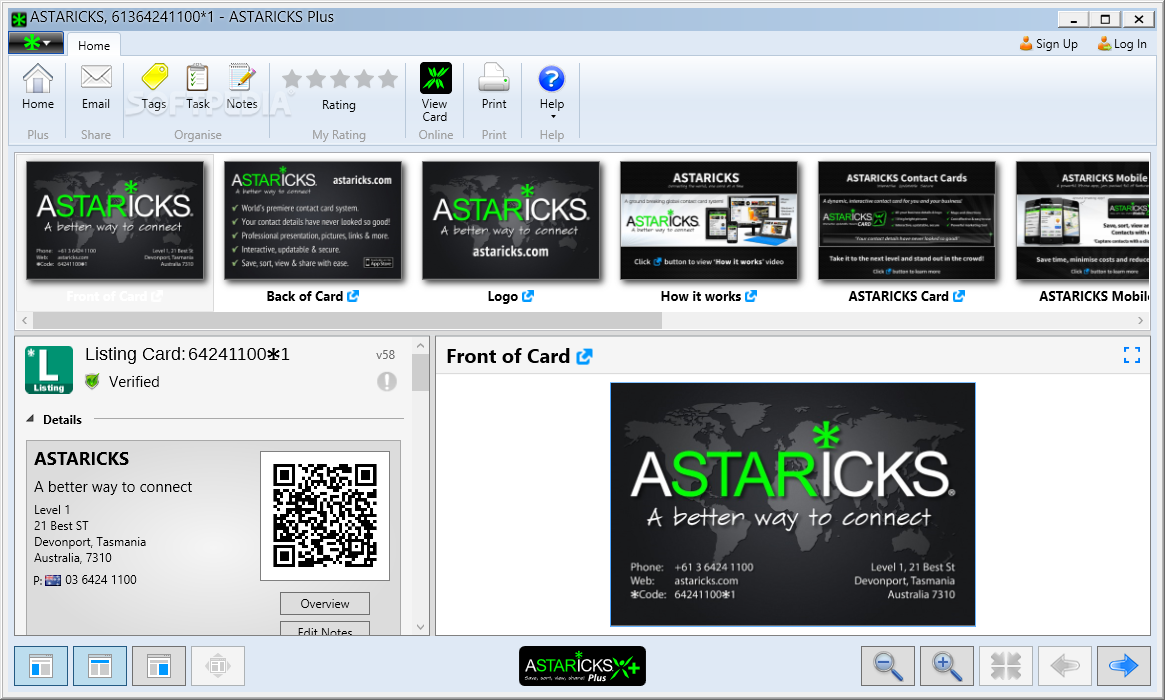This screenshot has width=1165, height=700.
Task: Switch to the Home ribbon tab
Action: click(94, 45)
